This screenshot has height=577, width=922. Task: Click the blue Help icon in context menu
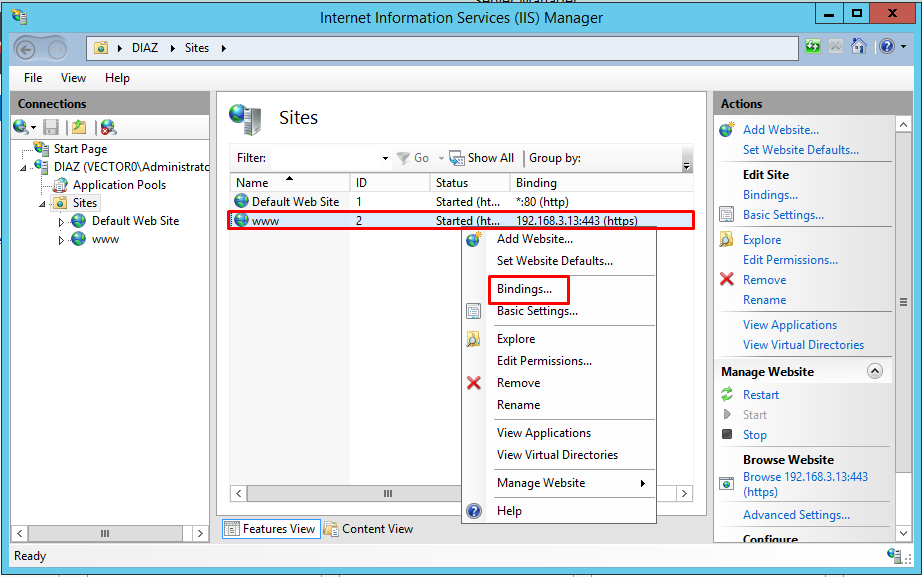tap(474, 511)
